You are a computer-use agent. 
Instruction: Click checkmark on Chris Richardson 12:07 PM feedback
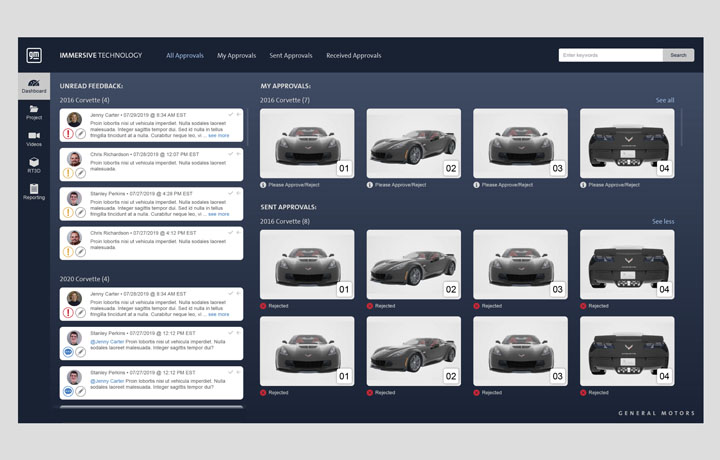pyautogui.click(x=231, y=154)
